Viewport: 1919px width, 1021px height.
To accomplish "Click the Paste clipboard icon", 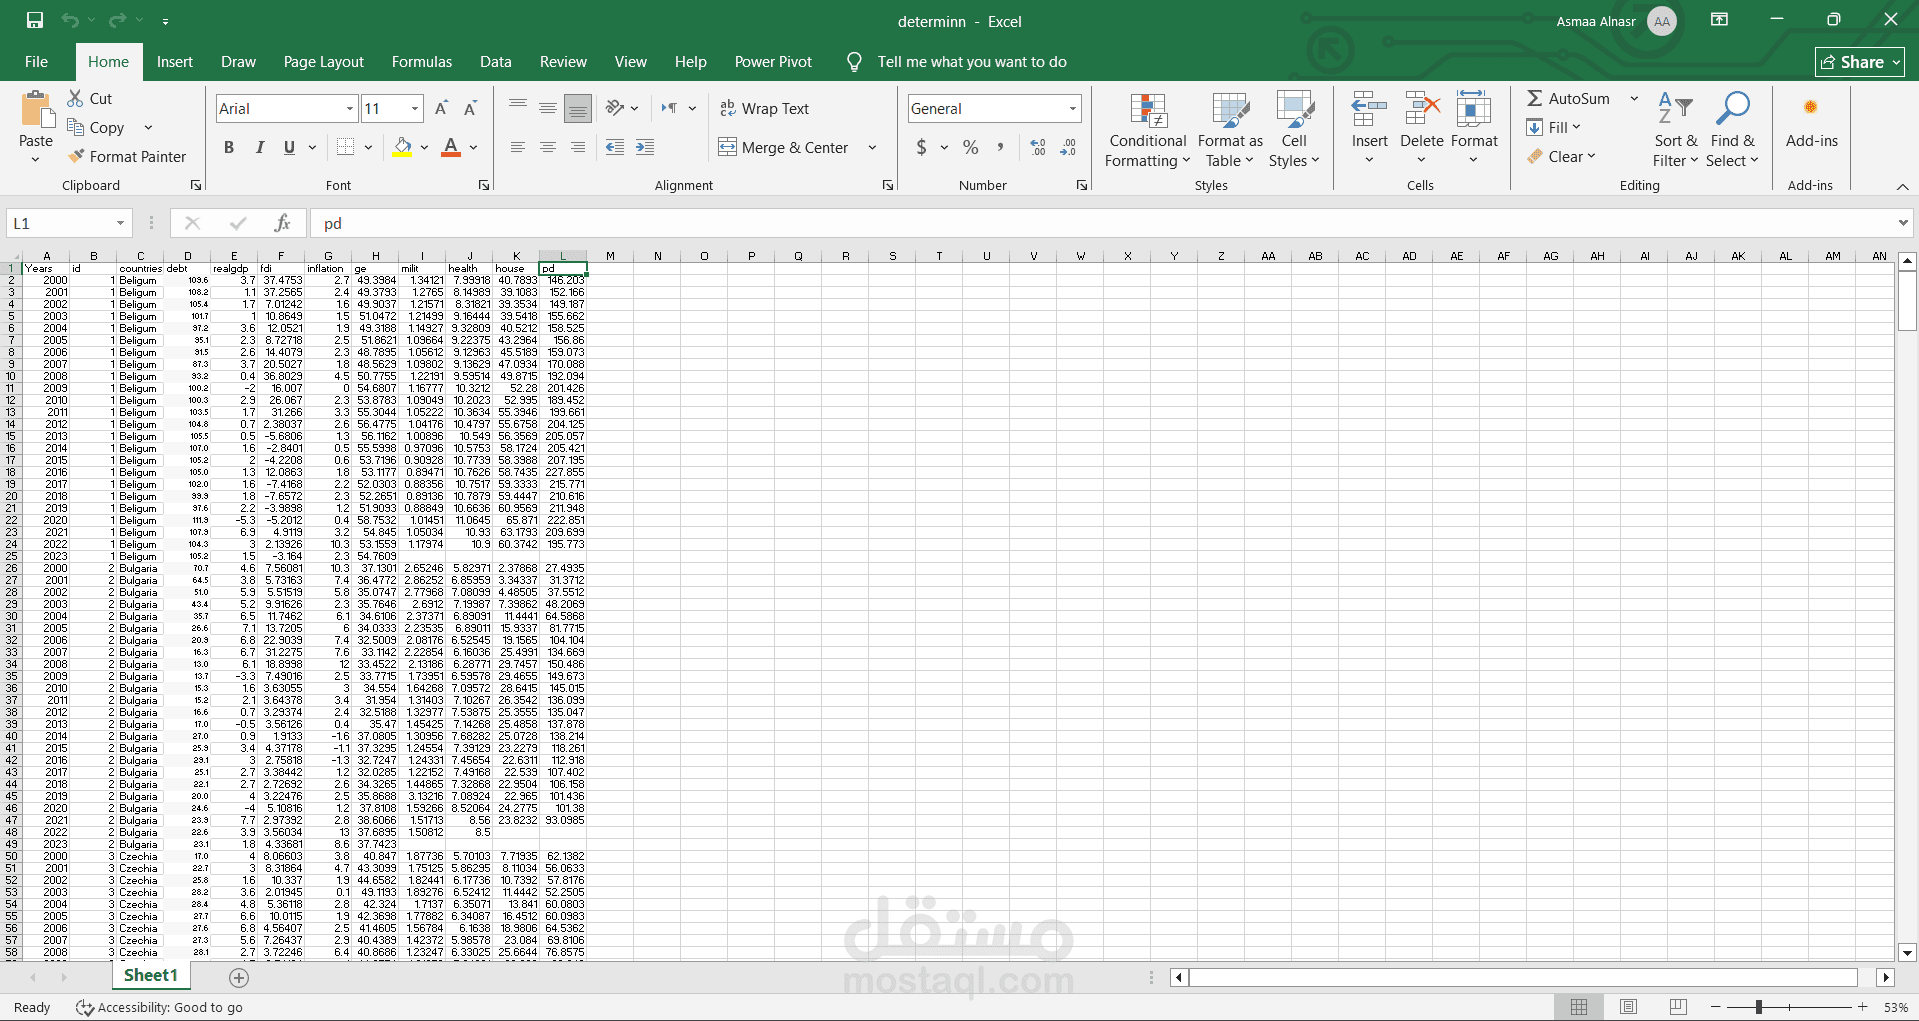I will [x=37, y=109].
